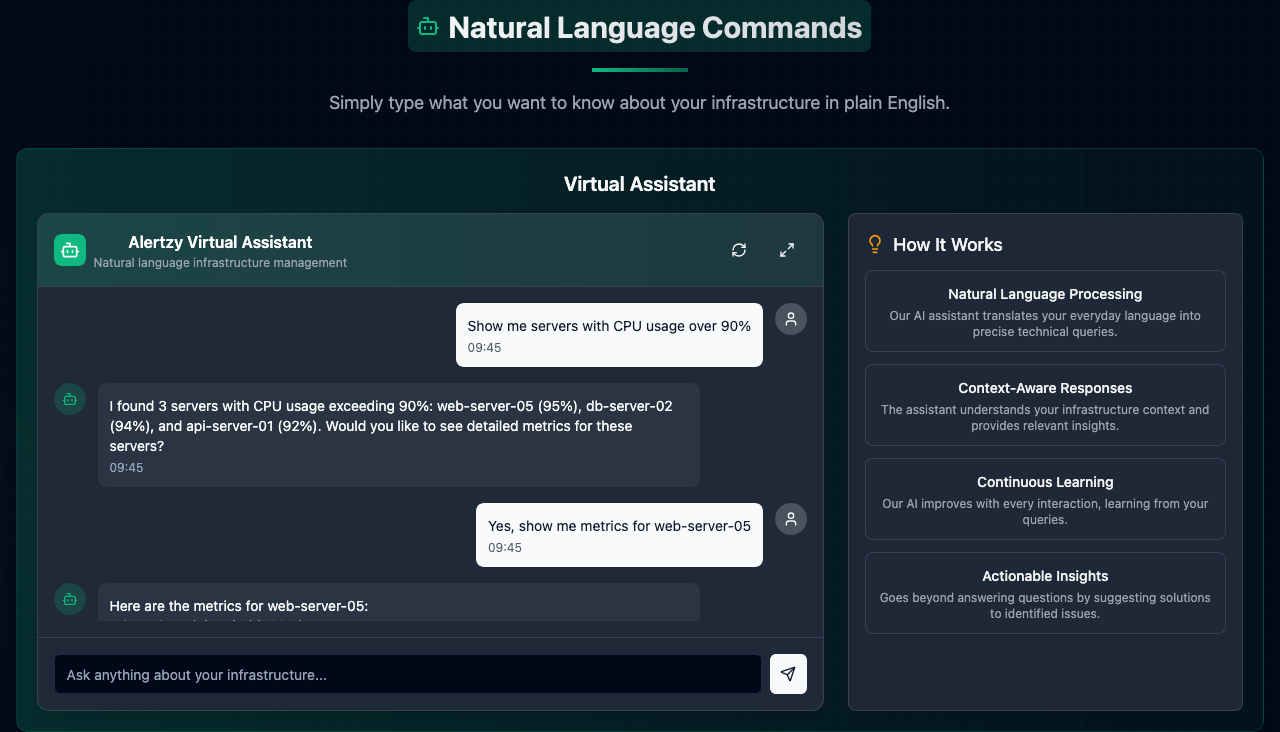Click user avatar beside 'Show me servers' message
This screenshot has height=732, width=1280.
coord(791,319)
